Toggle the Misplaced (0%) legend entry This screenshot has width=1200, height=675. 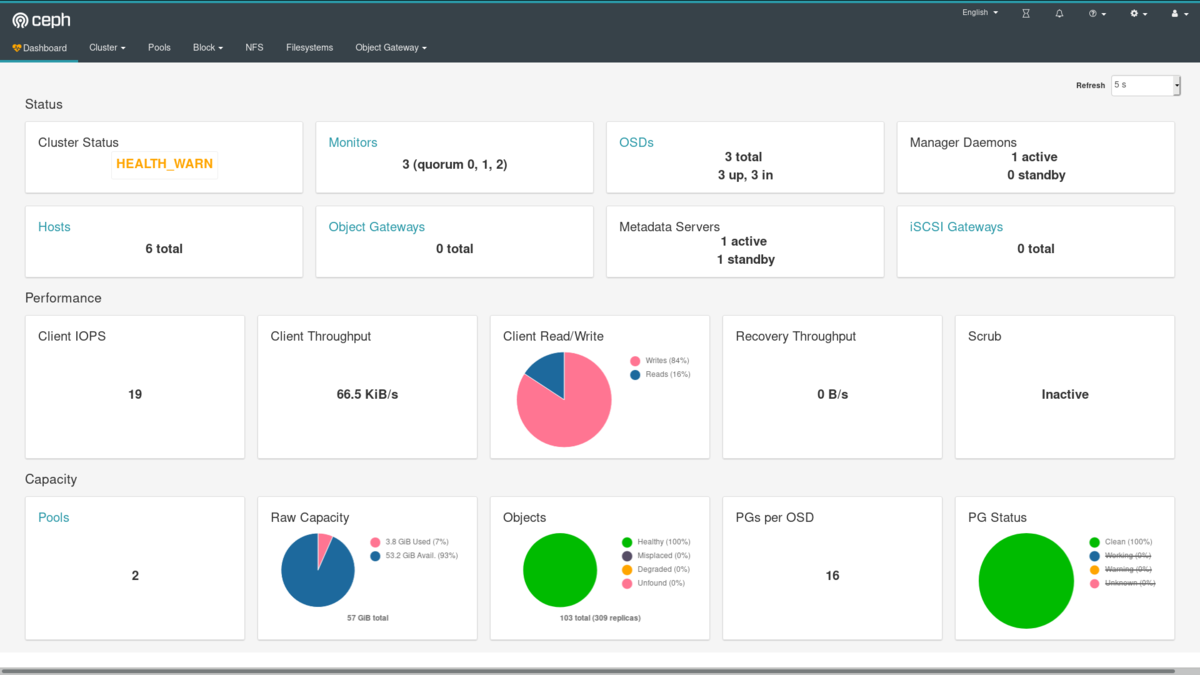(x=656, y=556)
